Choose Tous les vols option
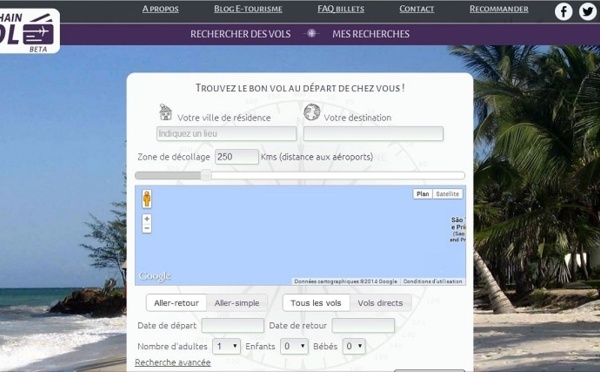Image resolution: width=600 pixels, height=372 pixels. (x=316, y=303)
